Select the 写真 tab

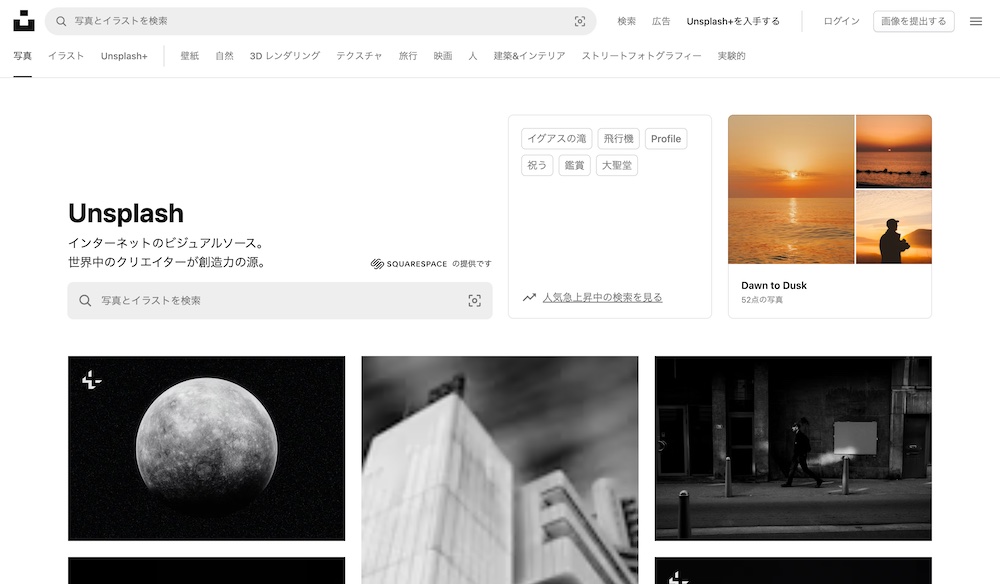(x=22, y=55)
